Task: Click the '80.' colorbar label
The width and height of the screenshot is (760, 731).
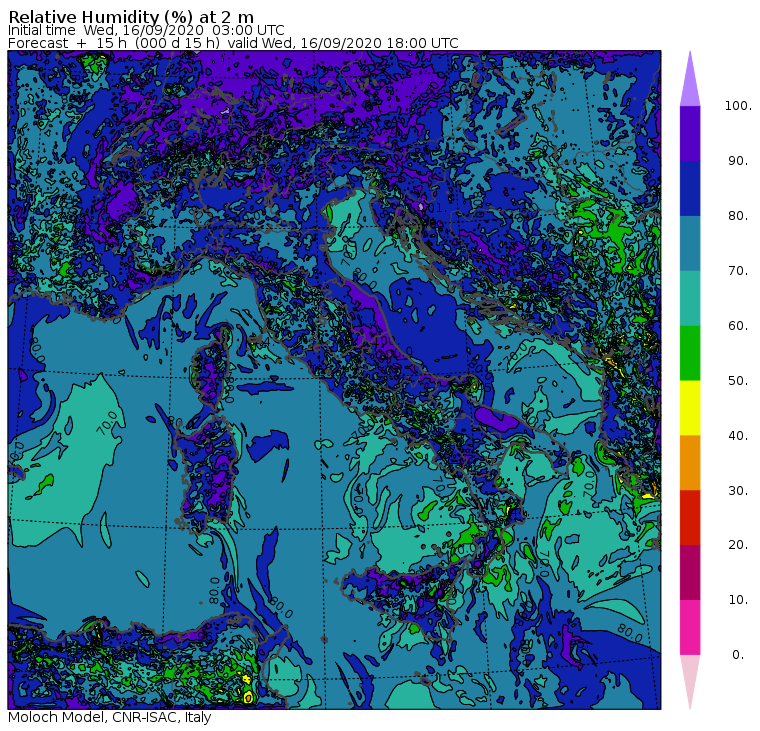Action: [738, 216]
